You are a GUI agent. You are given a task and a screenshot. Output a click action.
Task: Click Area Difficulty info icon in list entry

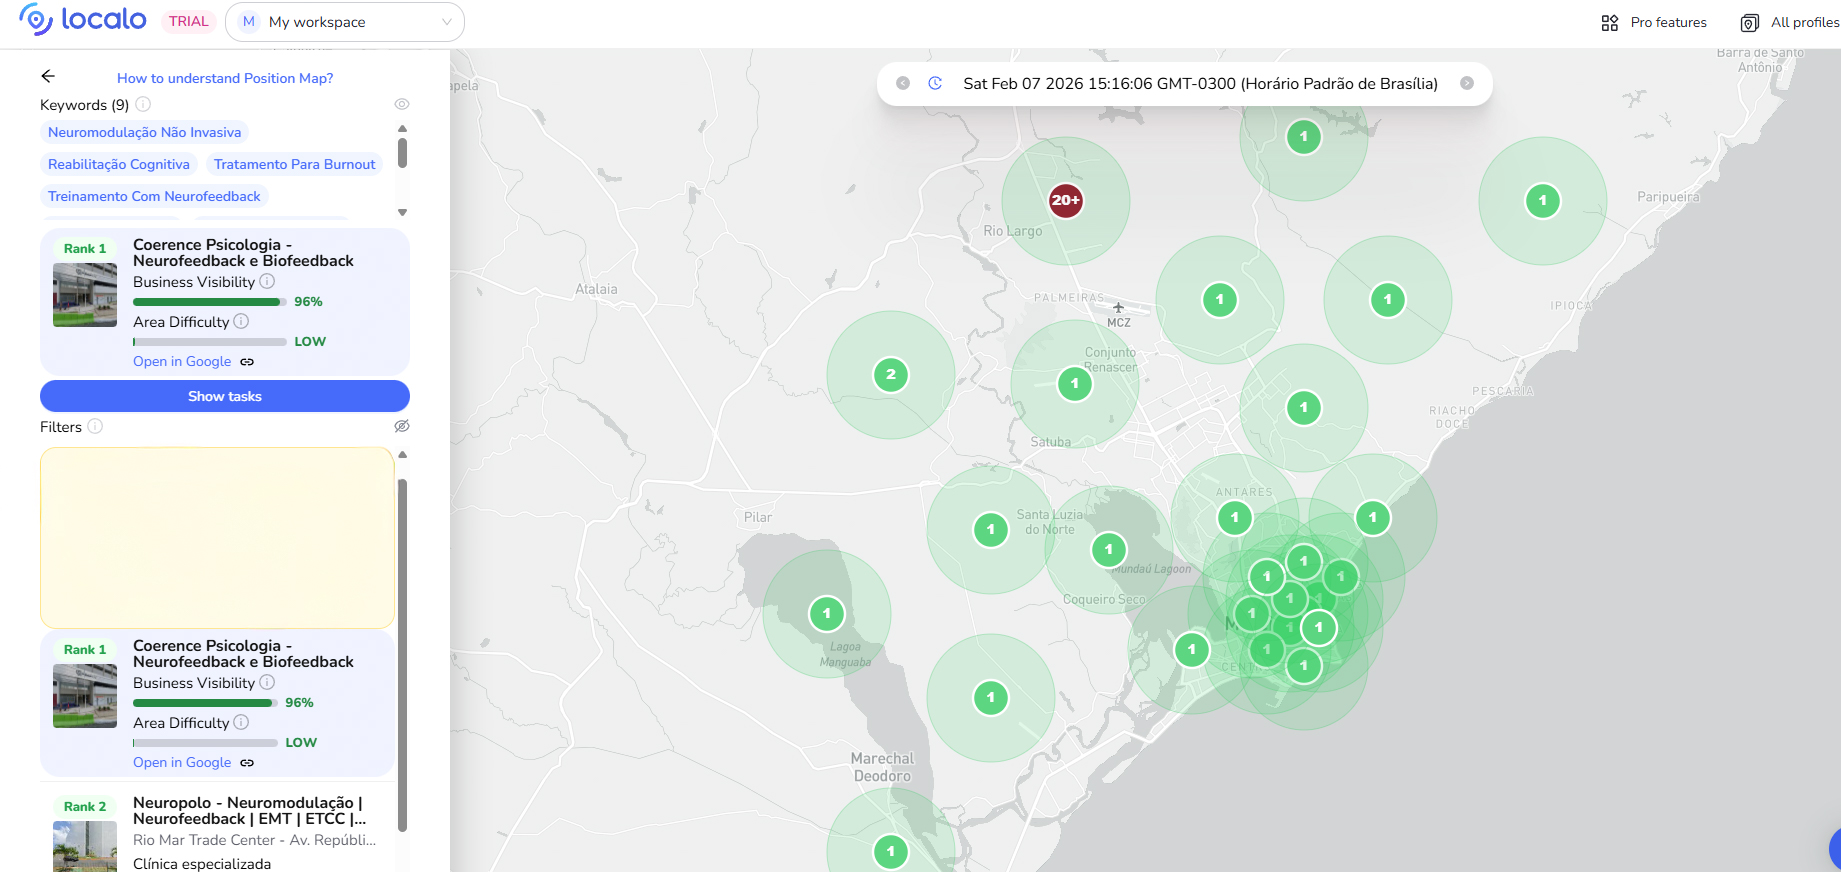point(241,722)
